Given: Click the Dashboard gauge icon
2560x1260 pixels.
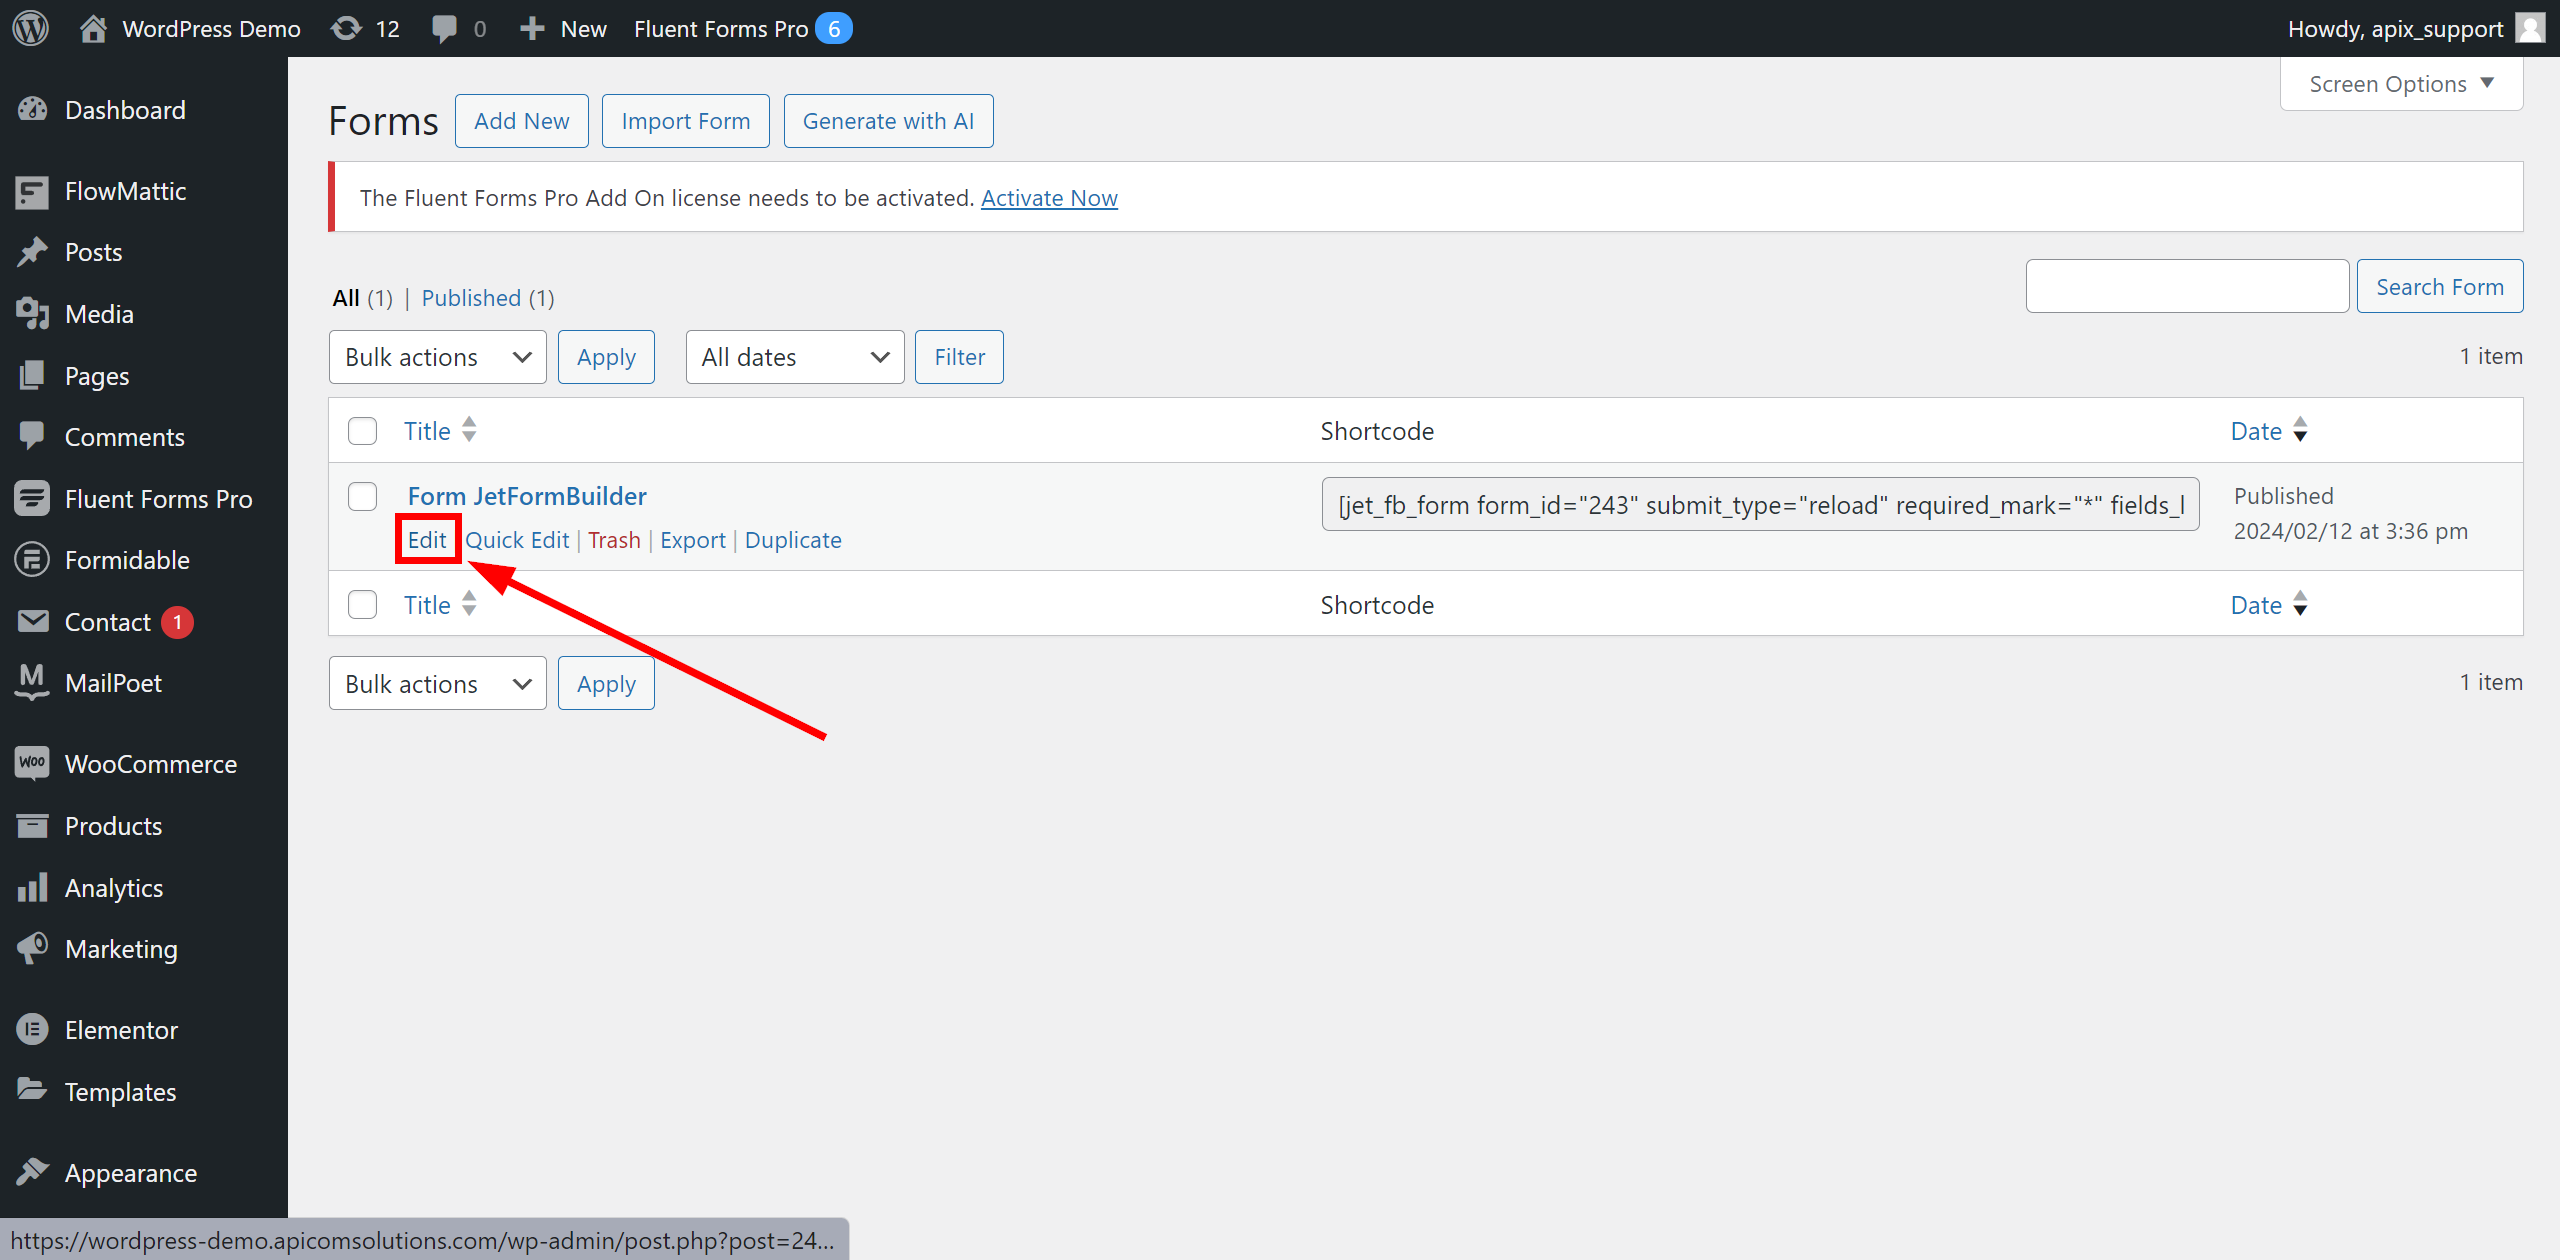Looking at the screenshot, I should [x=32, y=109].
